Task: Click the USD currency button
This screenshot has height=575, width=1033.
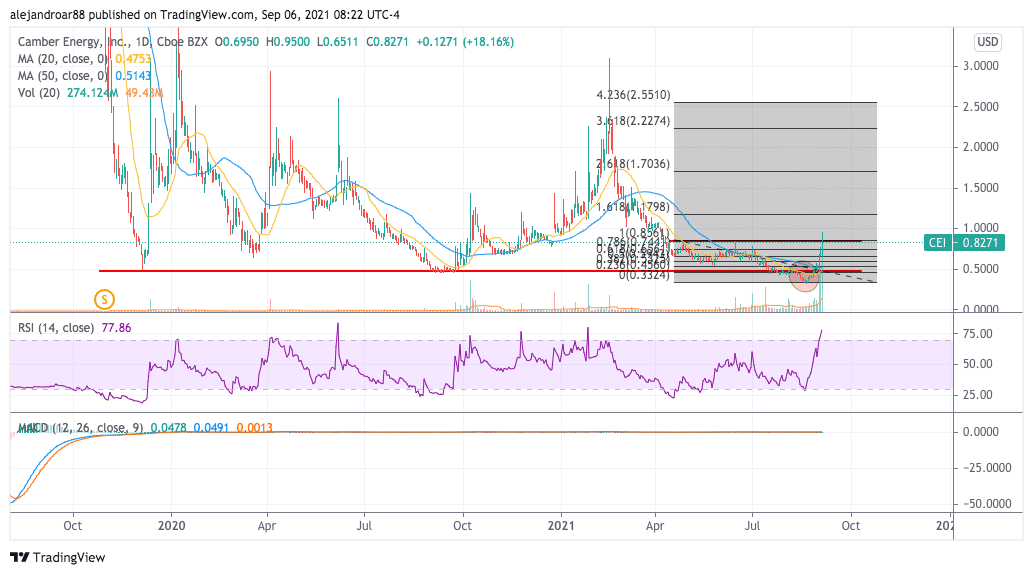Action: pyautogui.click(x=987, y=42)
